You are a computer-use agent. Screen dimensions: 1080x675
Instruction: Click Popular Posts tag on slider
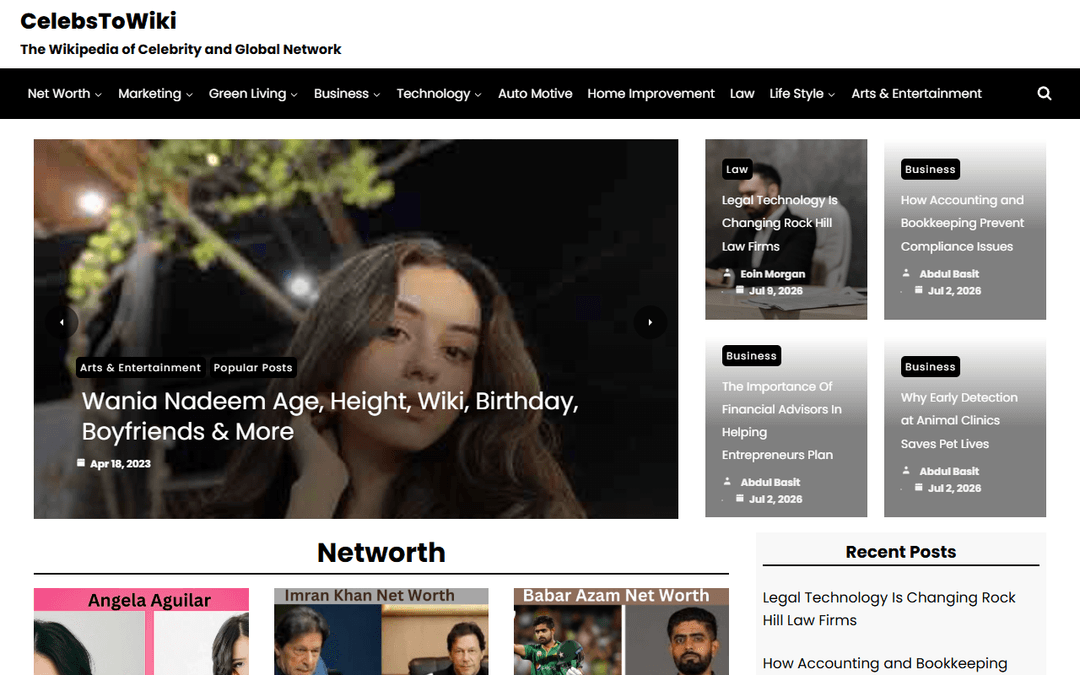tap(253, 367)
